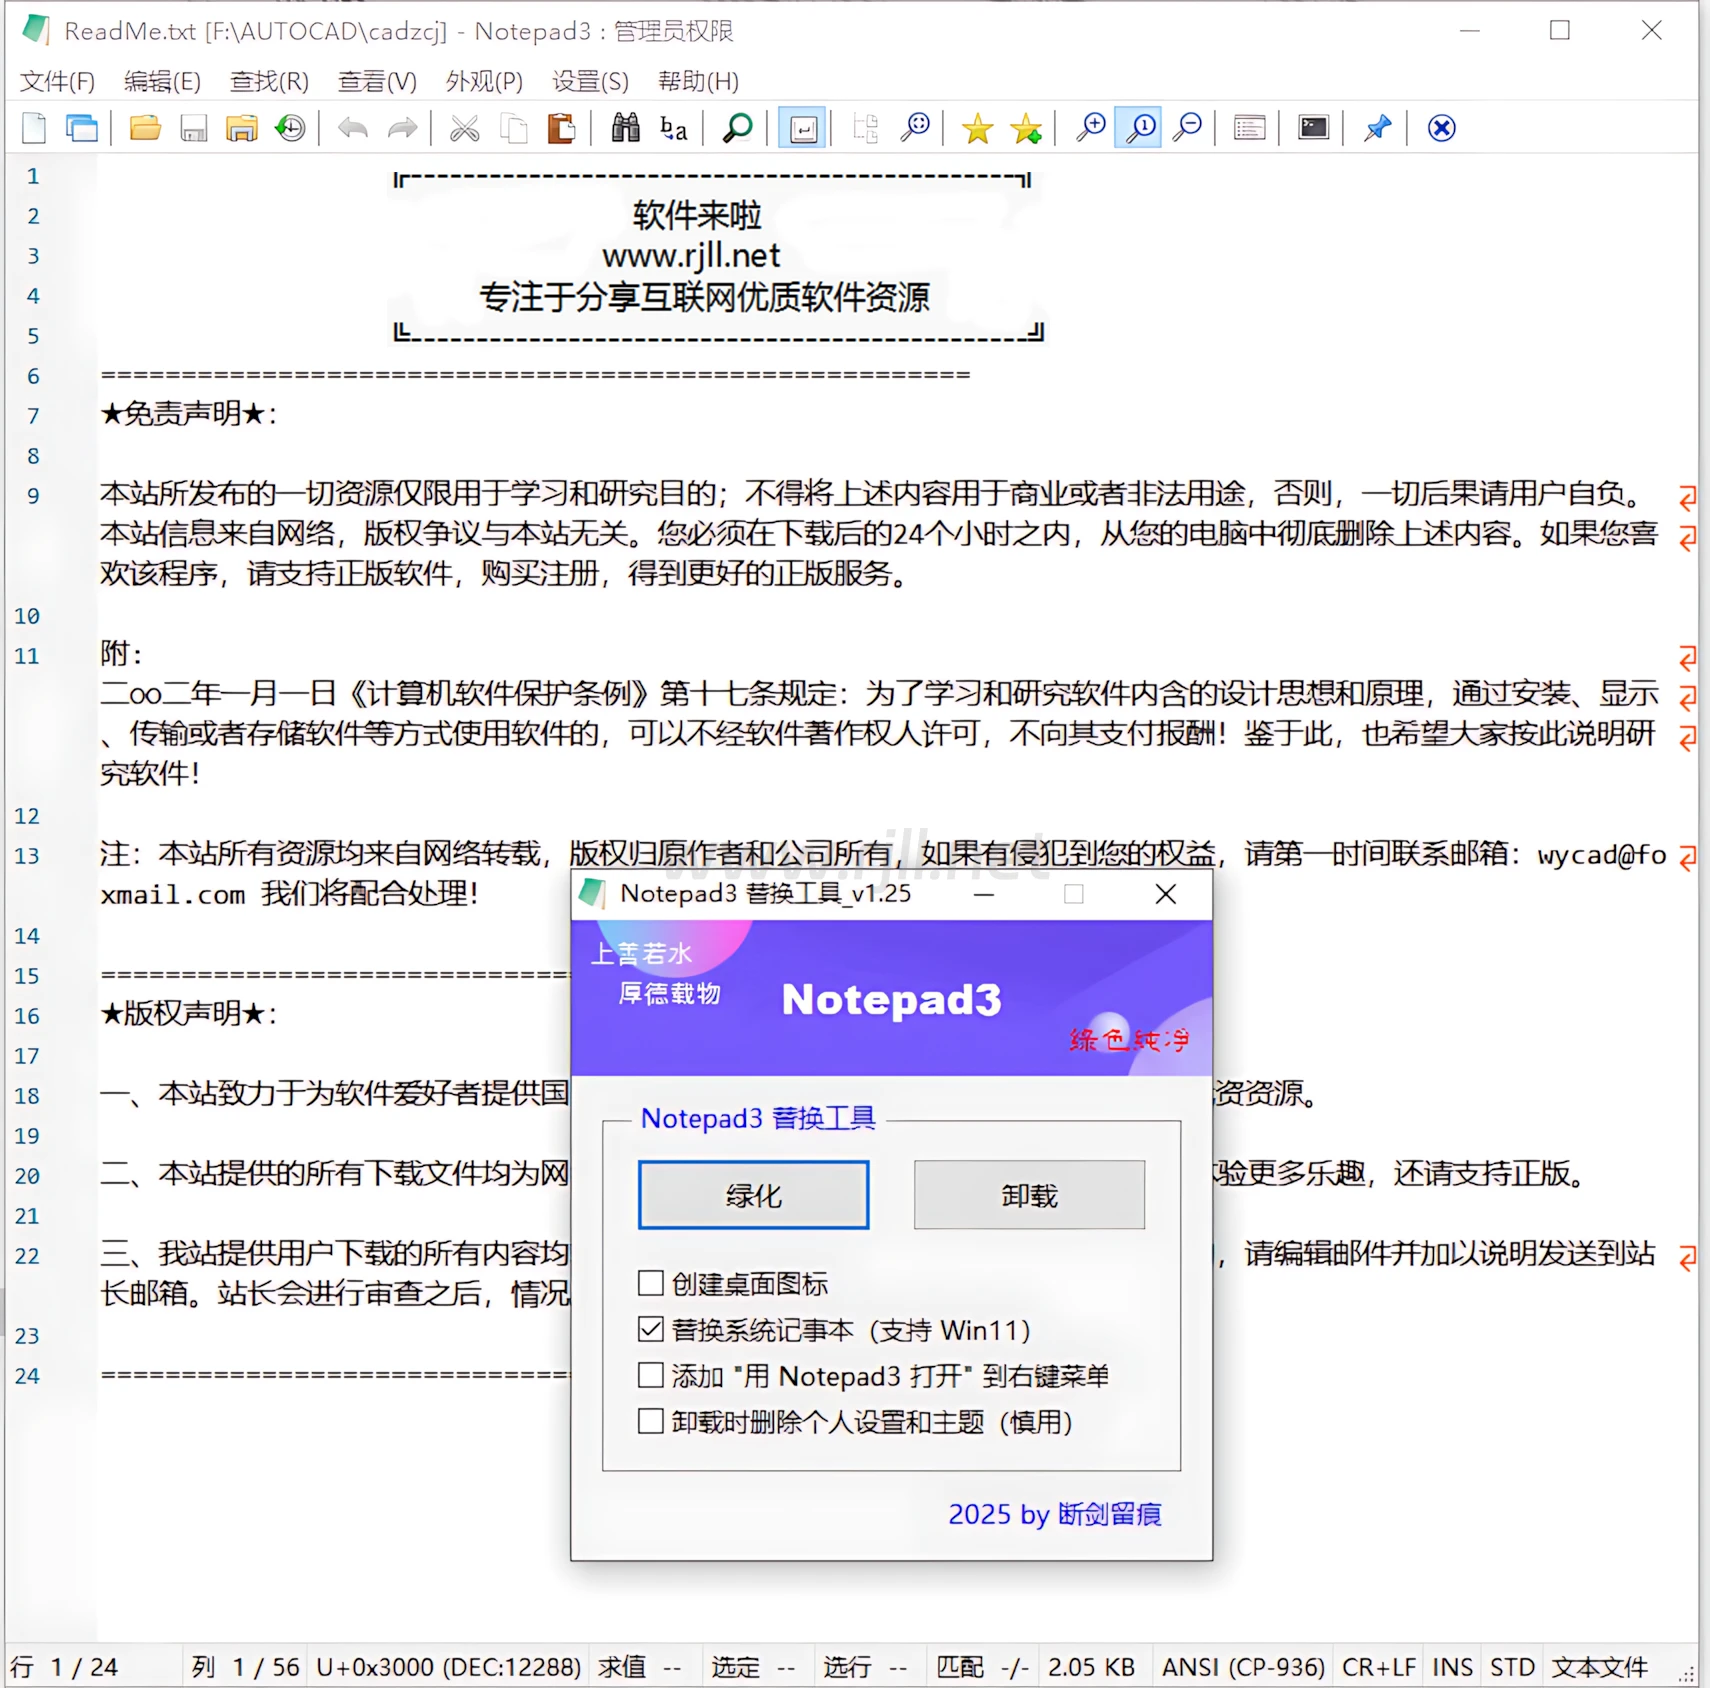Open the 设置(S) menu

tap(590, 81)
